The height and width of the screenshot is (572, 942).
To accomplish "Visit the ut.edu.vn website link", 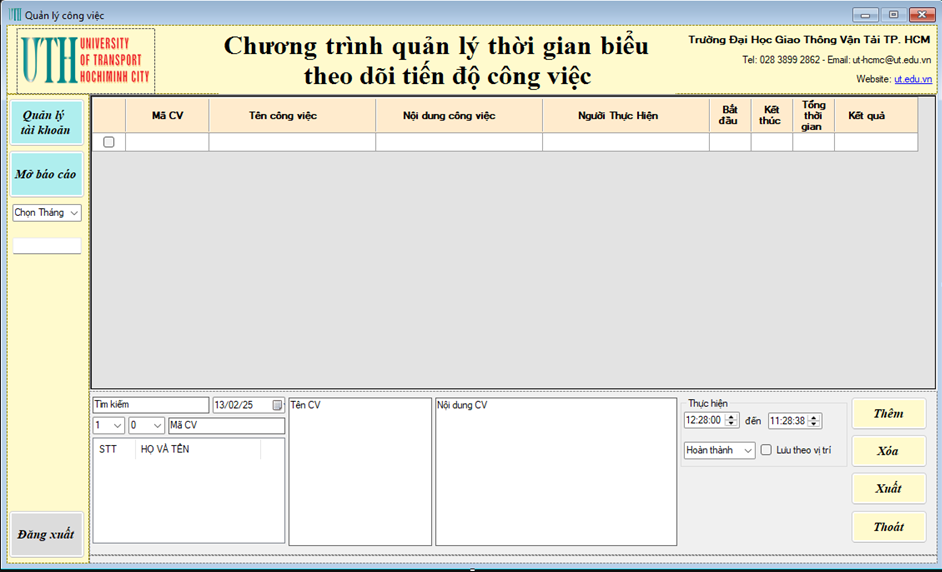I will [912, 79].
